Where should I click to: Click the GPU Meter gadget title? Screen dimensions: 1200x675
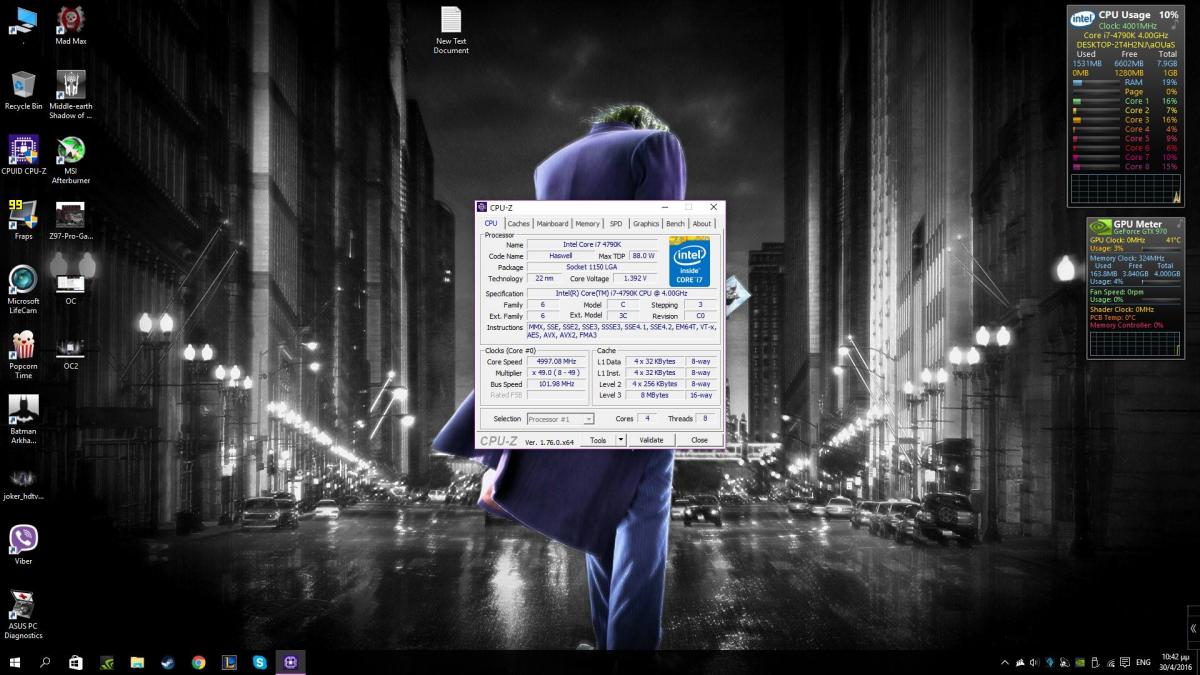click(1137, 225)
